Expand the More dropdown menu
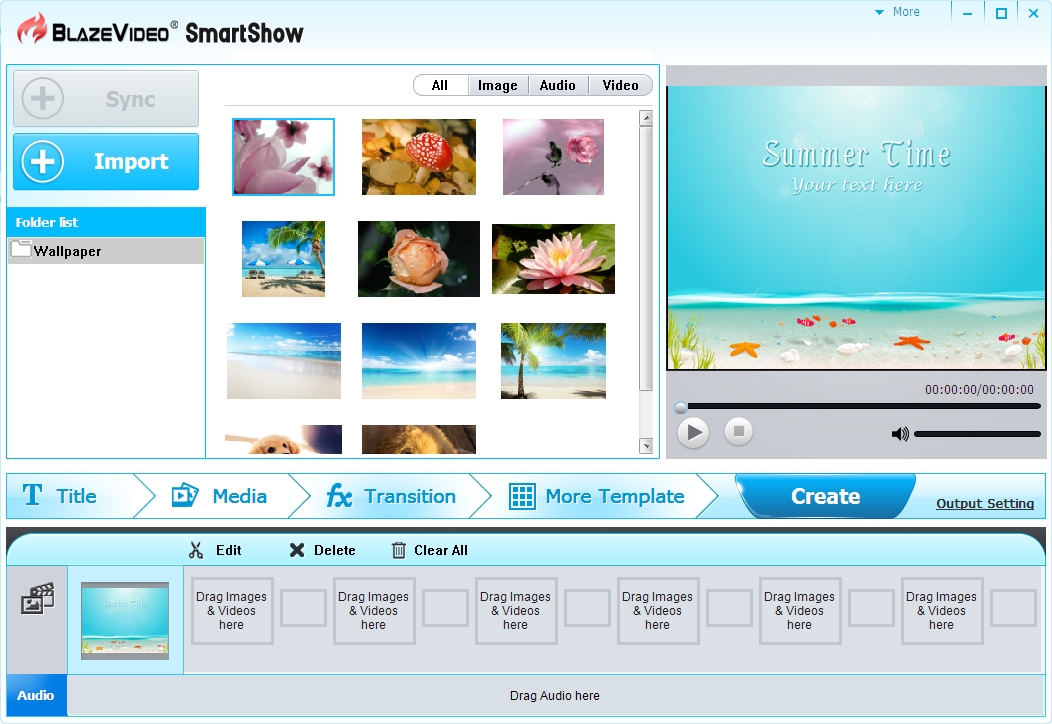Viewport: 1052px width, 724px height. pyautogui.click(x=897, y=12)
